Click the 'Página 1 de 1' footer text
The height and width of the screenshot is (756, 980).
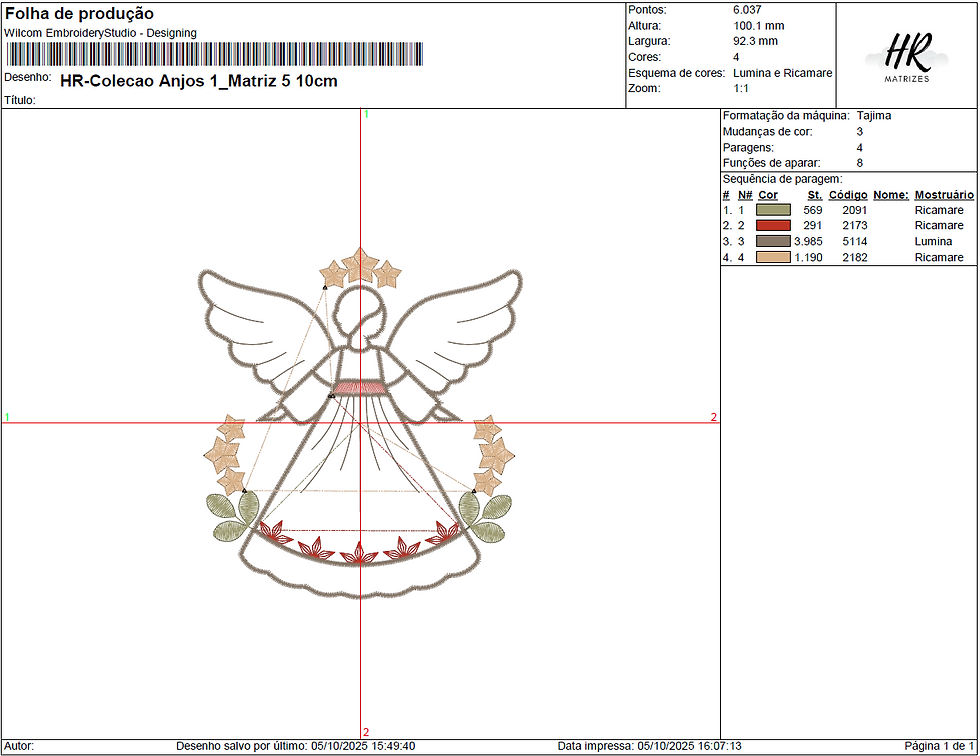pyautogui.click(x=939, y=746)
